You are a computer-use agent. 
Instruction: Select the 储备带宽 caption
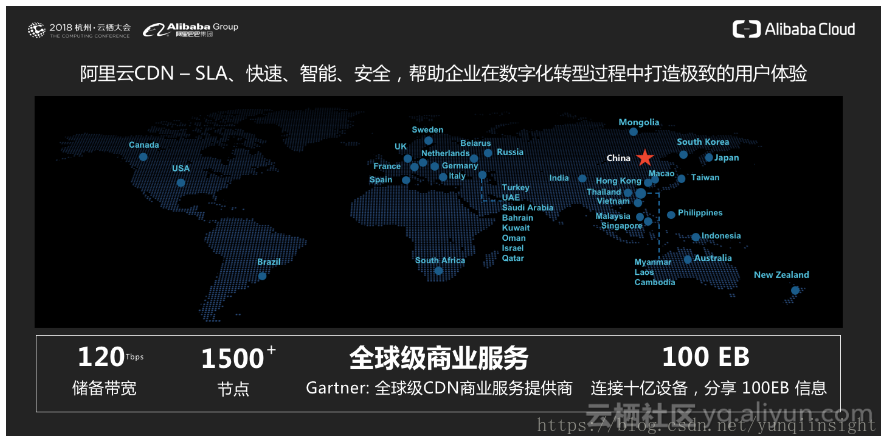click(x=104, y=388)
